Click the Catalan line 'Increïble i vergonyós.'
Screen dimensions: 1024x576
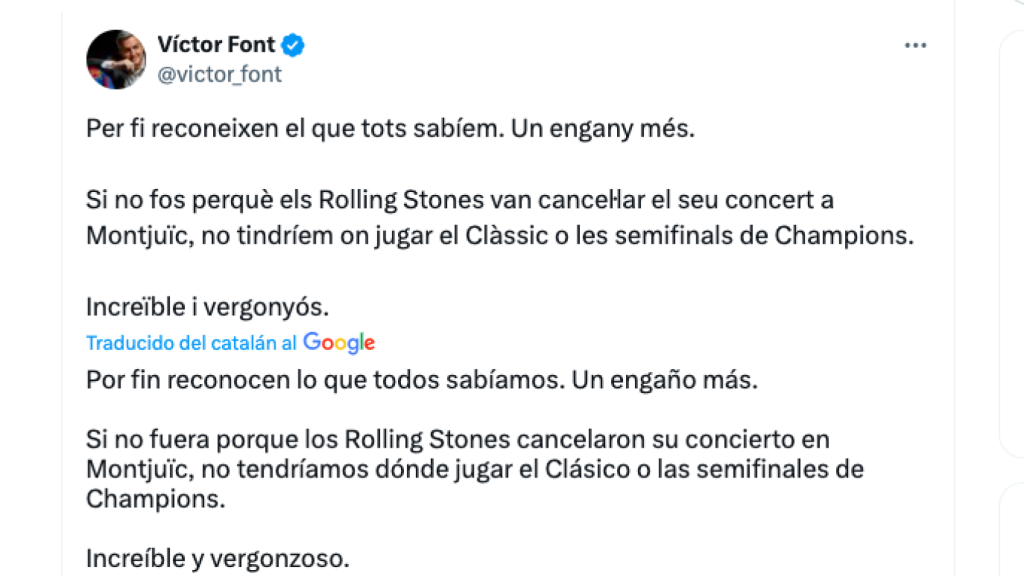tap(207, 304)
